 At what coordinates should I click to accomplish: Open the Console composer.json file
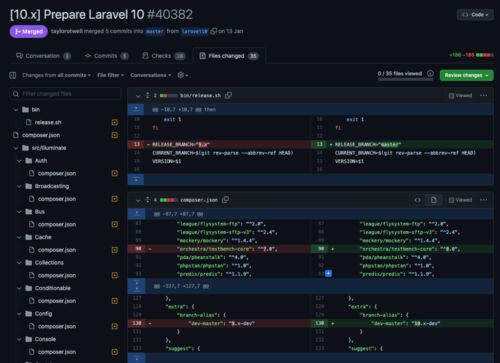[57, 352]
